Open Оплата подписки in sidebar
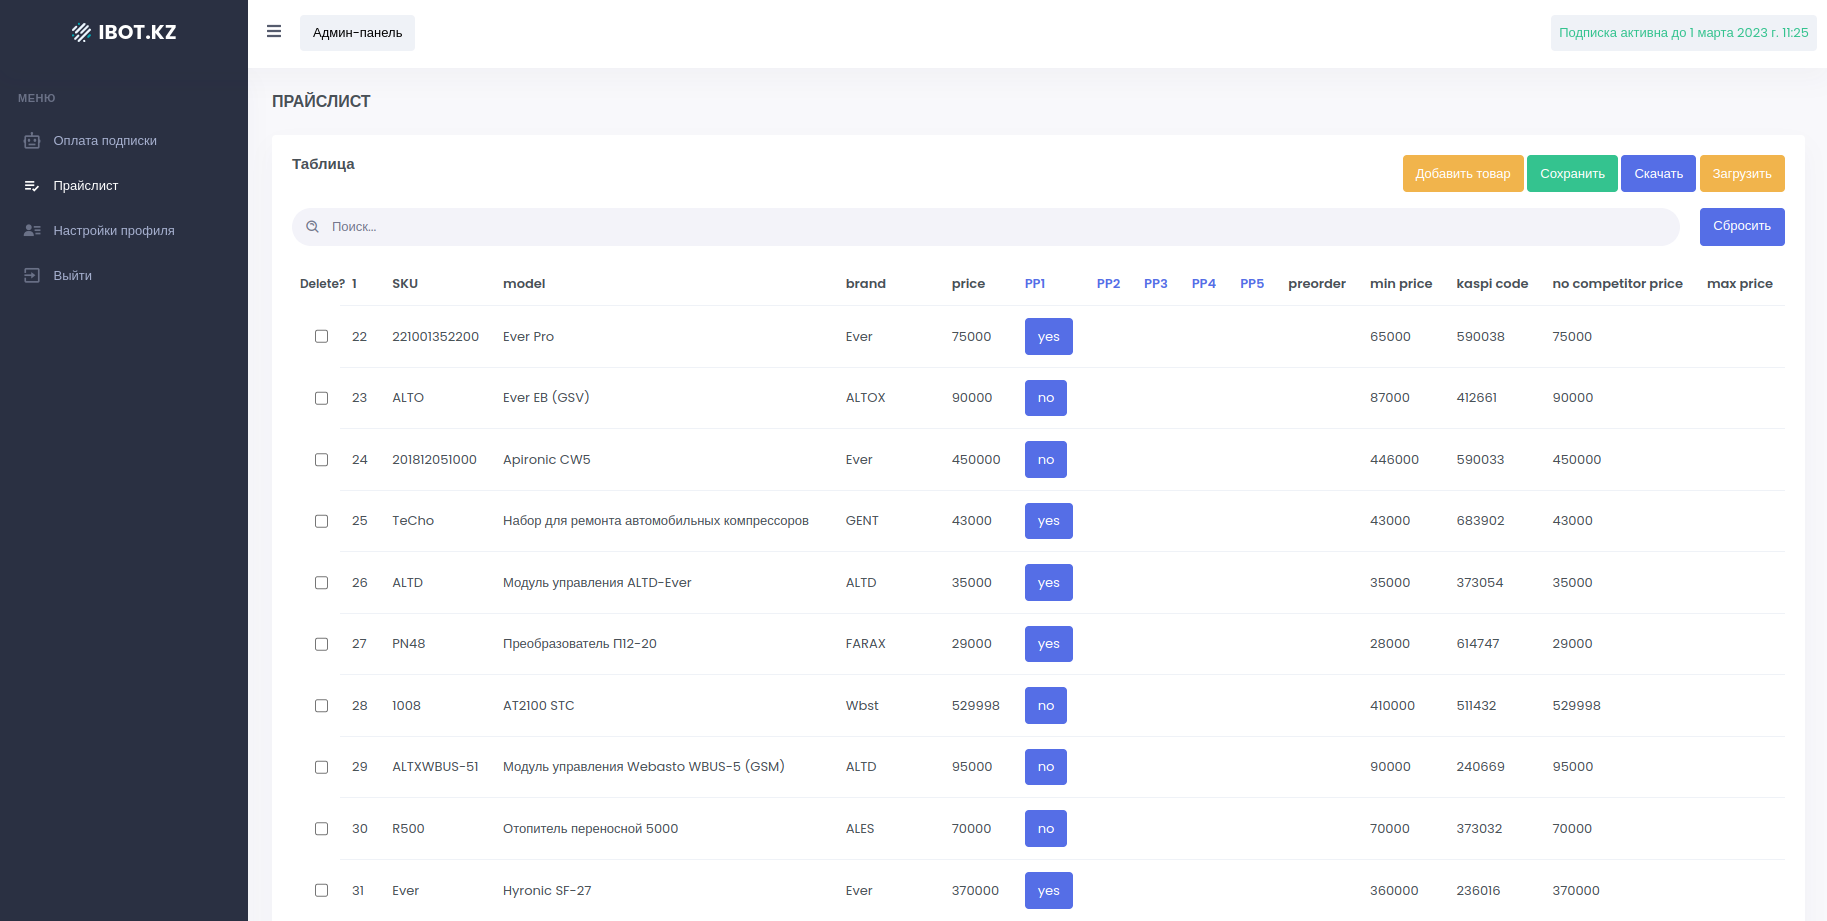 [105, 141]
